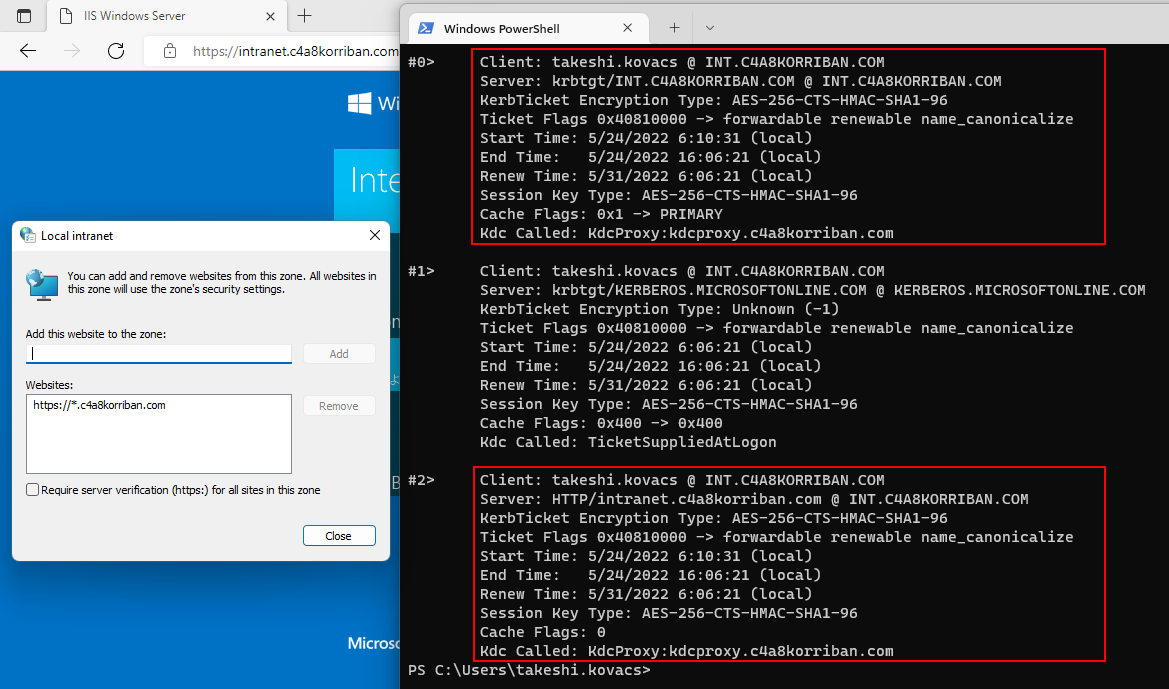Add a new PowerShell terminal tab
This screenshot has width=1169, height=689.
(x=674, y=28)
